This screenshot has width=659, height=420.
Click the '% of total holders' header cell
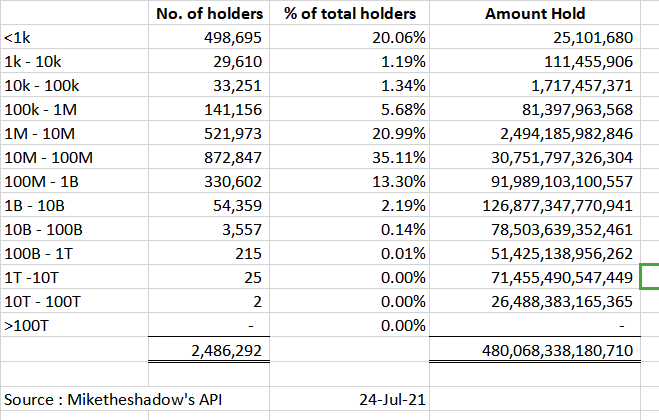tap(349, 13)
